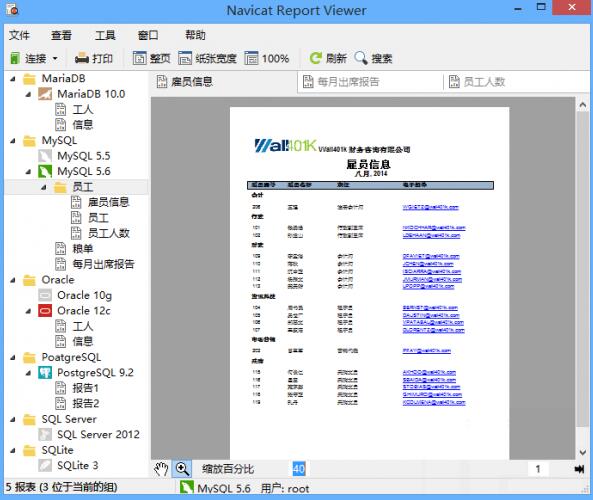593x500 pixels.
Task: Switch to the 雇员信息 tab
Action: tap(225, 82)
